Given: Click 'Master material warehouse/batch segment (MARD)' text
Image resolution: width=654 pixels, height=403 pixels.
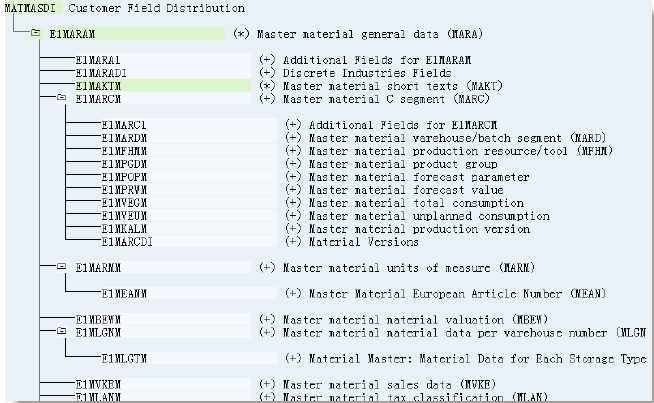Looking at the screenshot, I should tap(457, 138).
